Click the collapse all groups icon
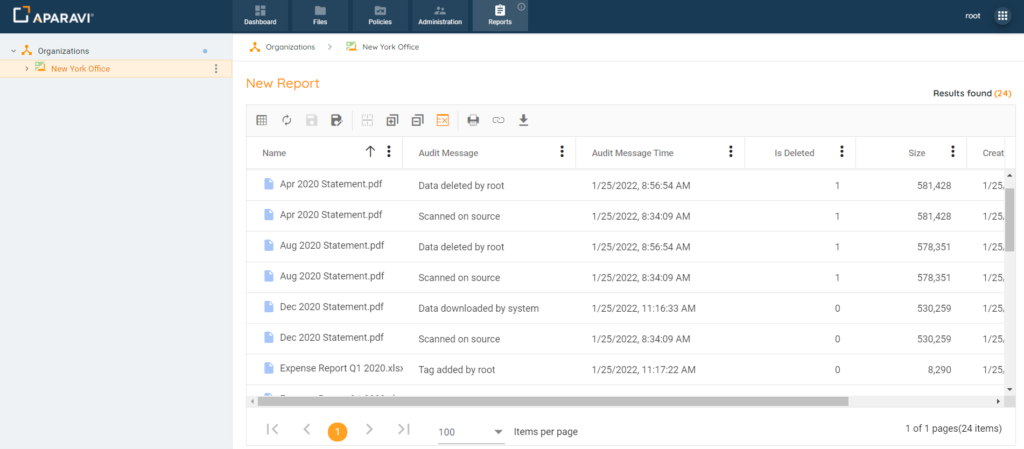Viewport: 1024px width, 449px height. 417,120
